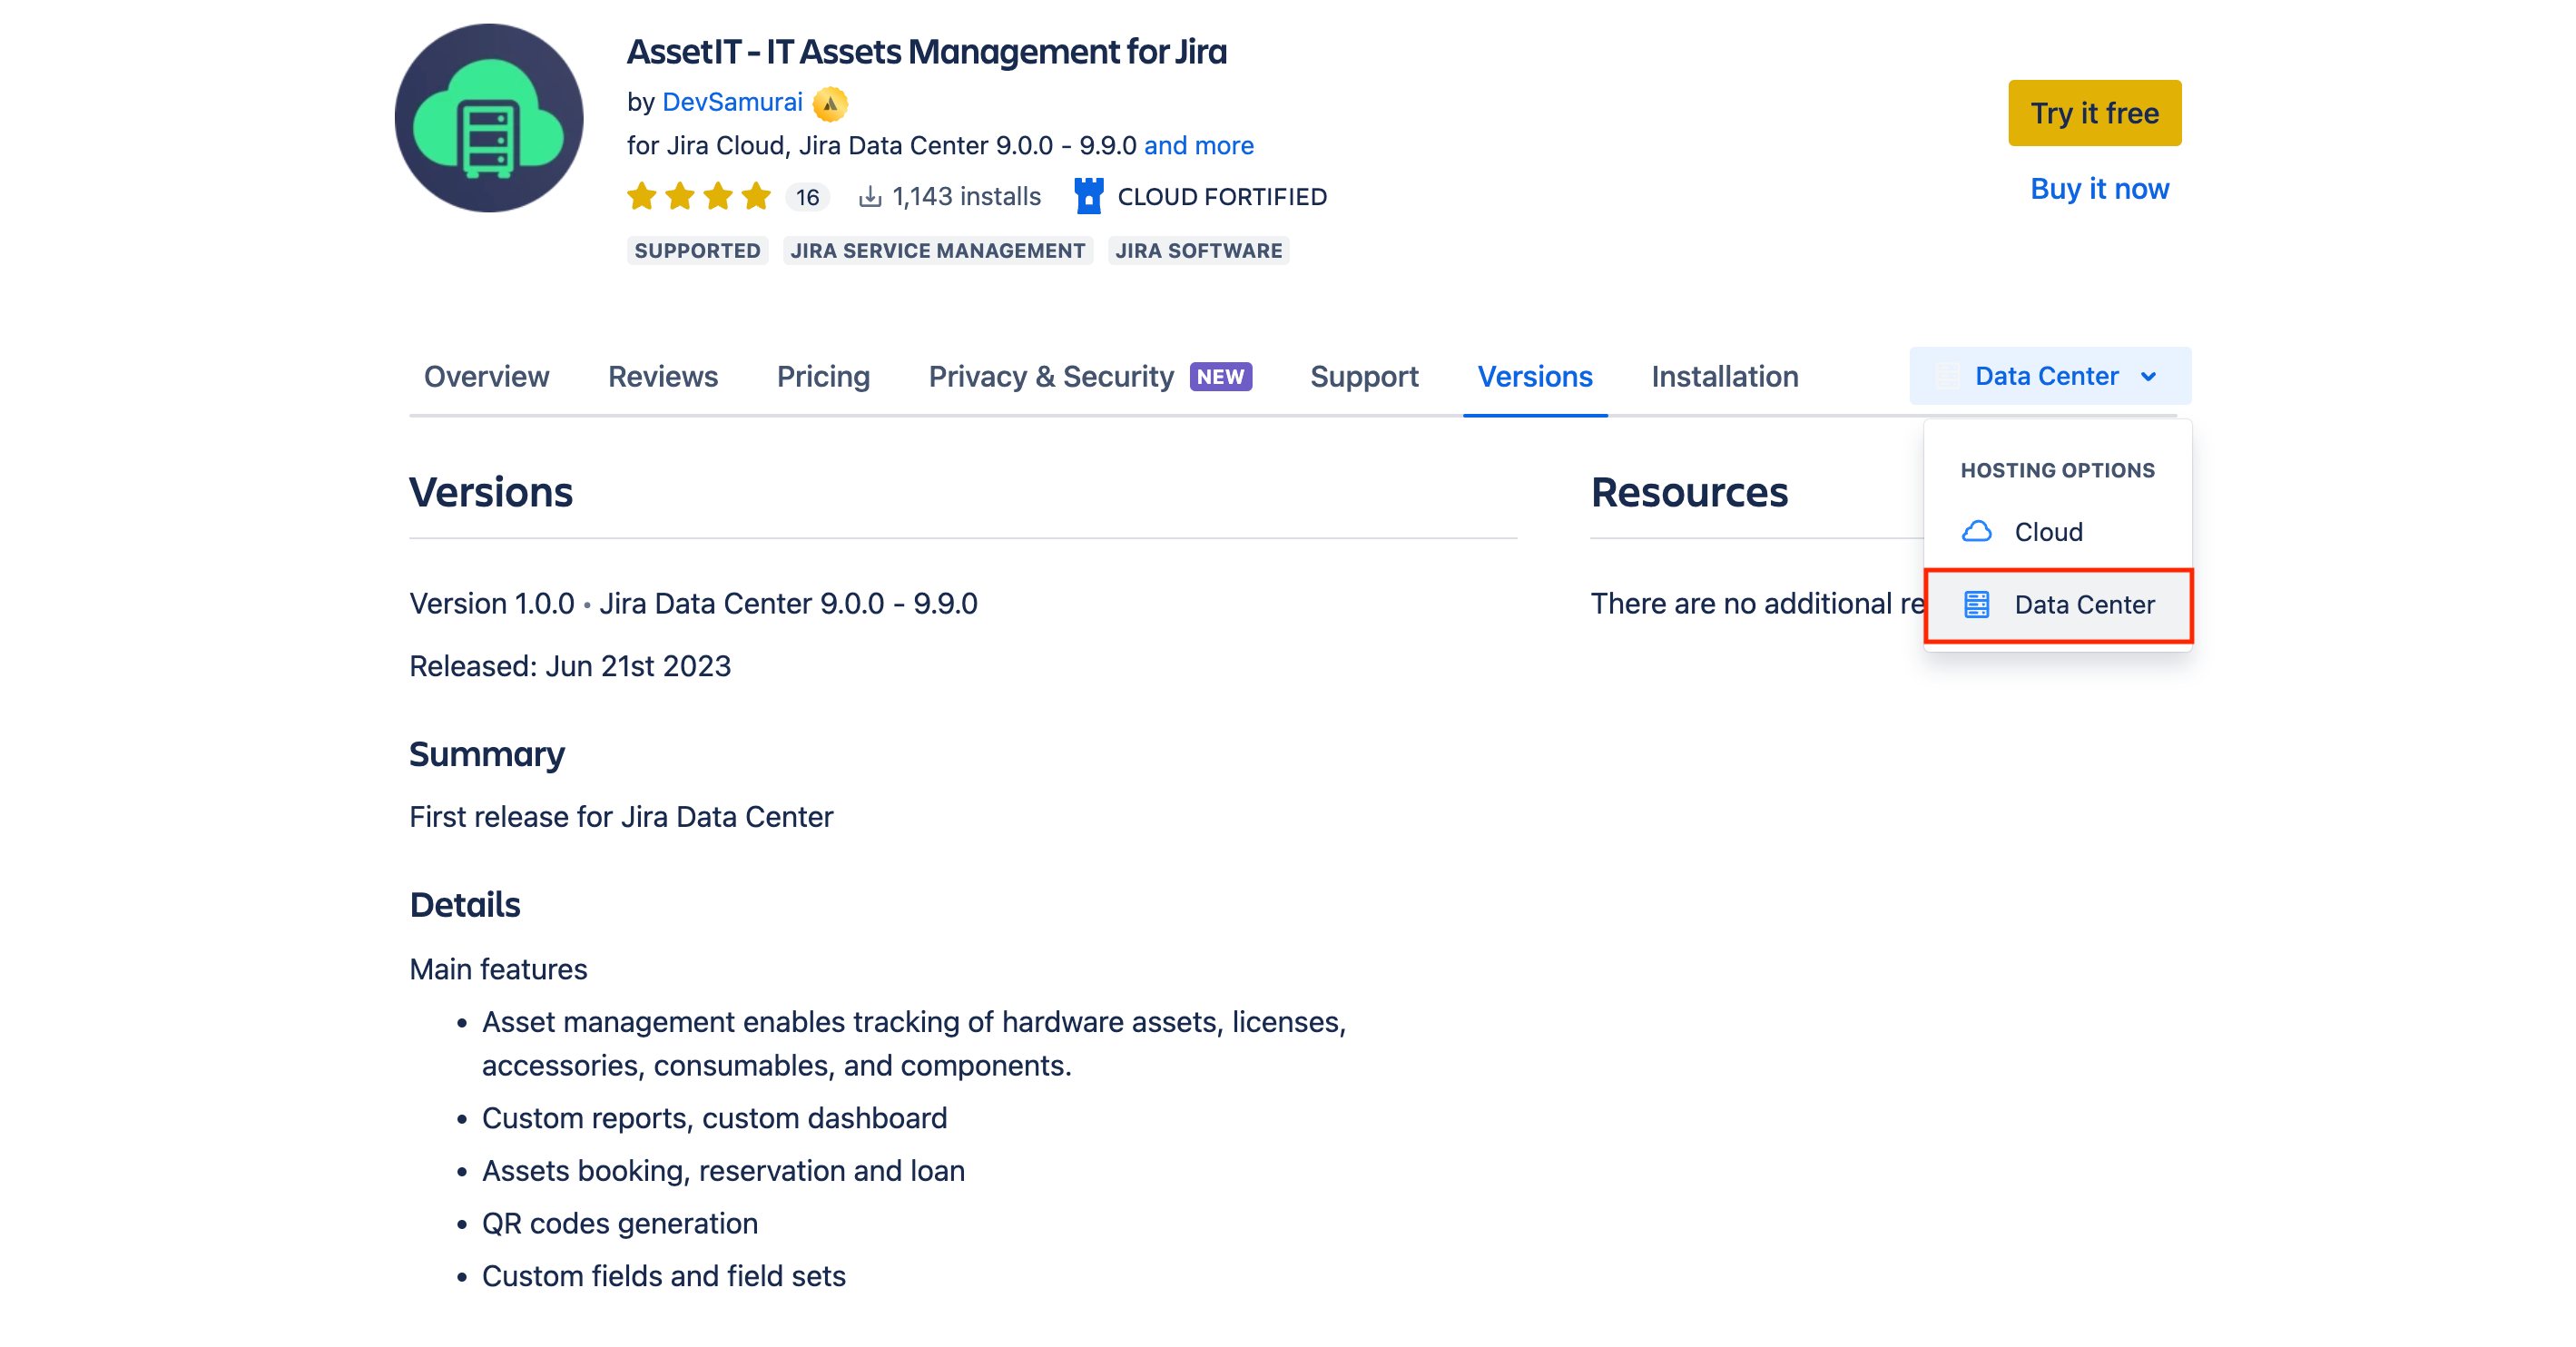The height and width of the screenshot is (1347, 2576).
Task: Open the Installation tab
Action: point(1725,376)
